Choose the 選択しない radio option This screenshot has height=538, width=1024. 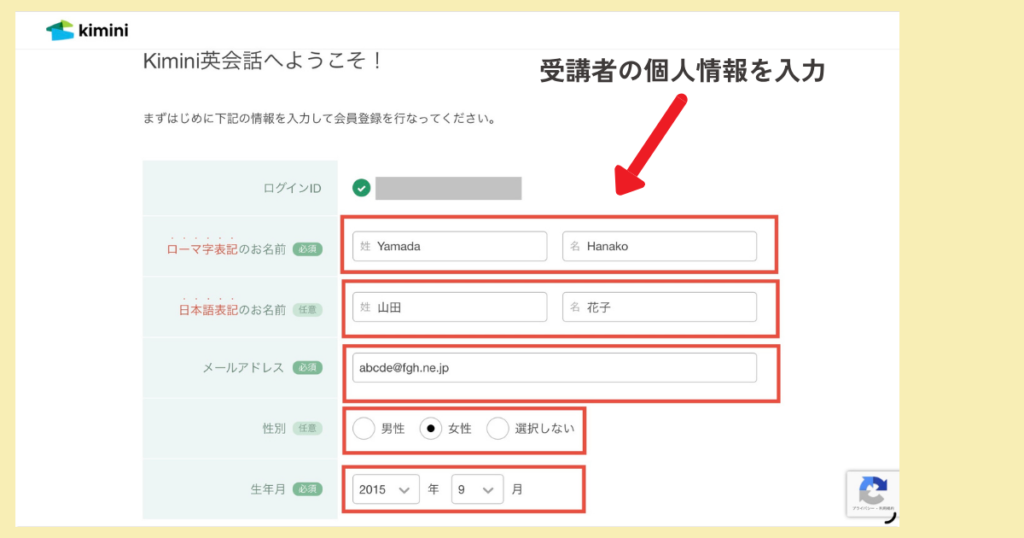(x=498, y=429)
